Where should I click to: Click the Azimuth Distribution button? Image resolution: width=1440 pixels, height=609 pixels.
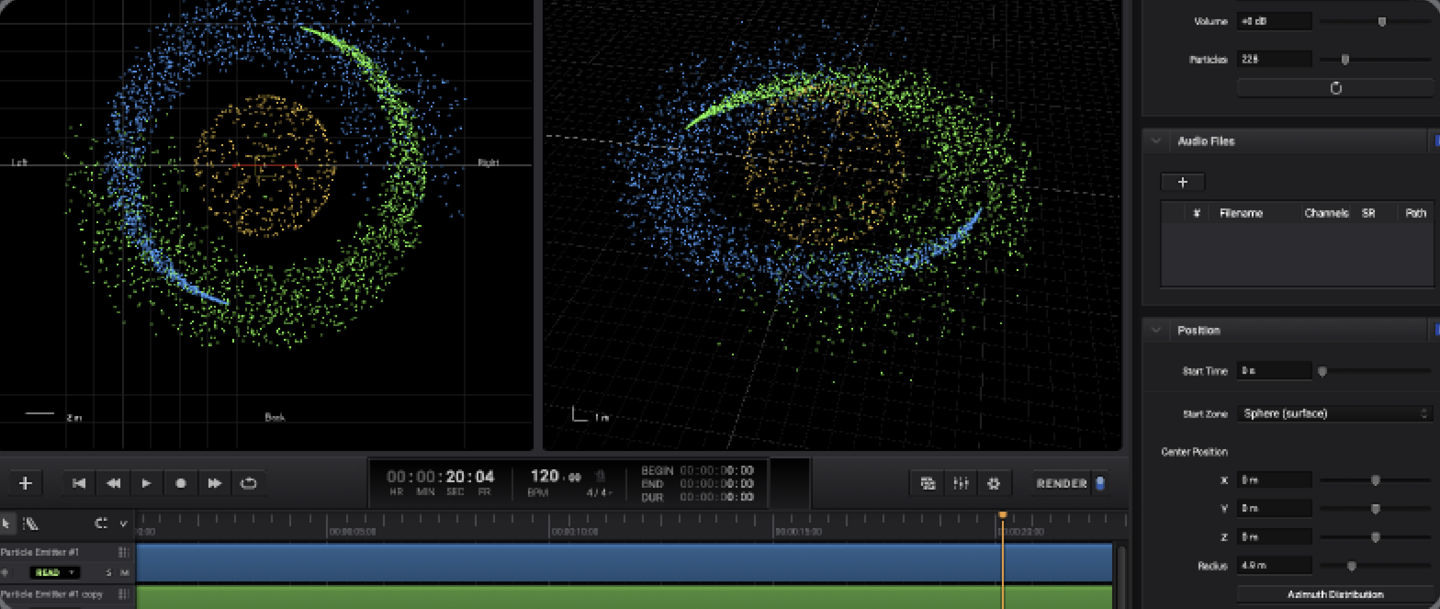click(1335, 594)
